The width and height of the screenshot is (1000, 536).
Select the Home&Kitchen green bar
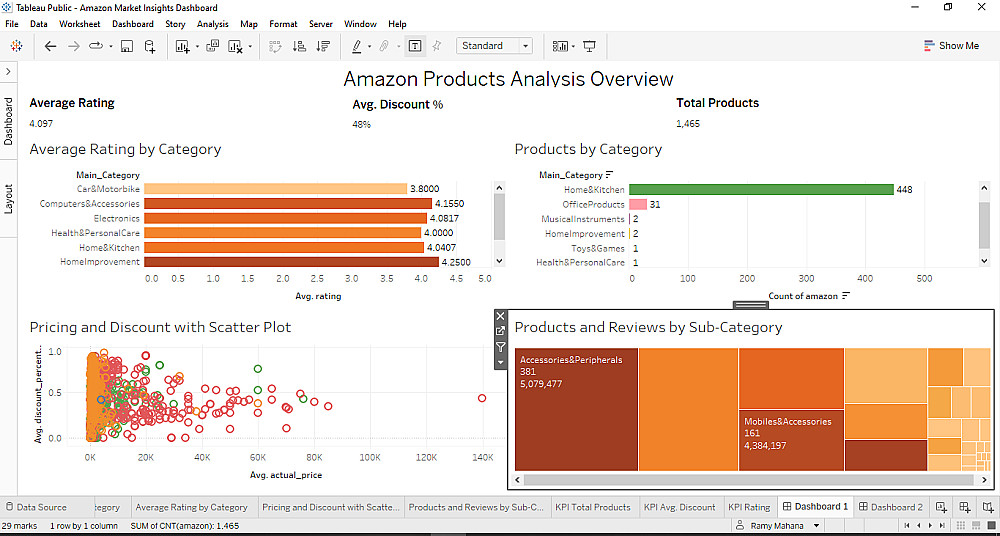coord(761,190)
